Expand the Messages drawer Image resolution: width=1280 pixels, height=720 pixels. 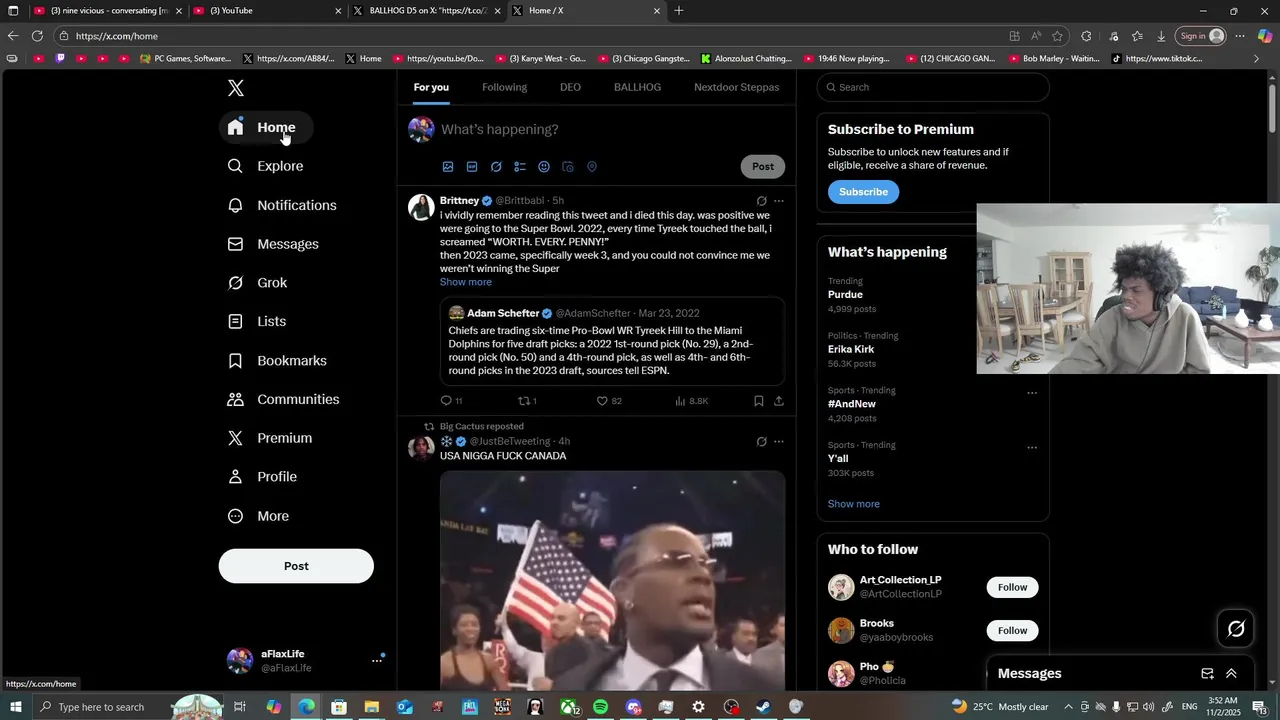click(x=1231, y=674)
